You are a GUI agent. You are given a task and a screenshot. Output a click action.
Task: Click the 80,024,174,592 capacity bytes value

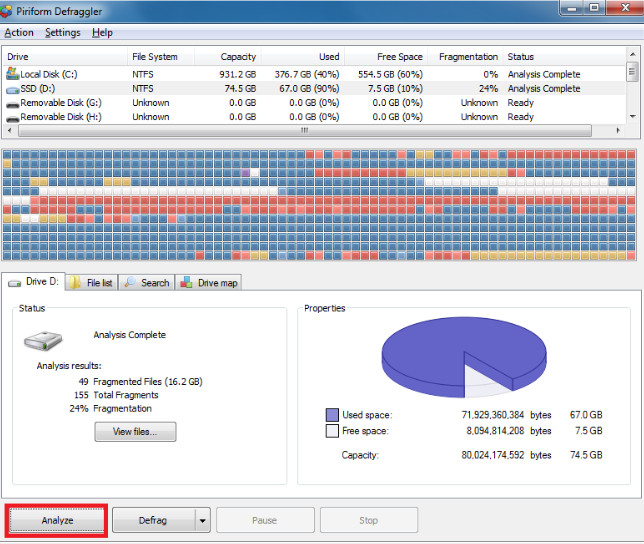click(x=492, y=455)
